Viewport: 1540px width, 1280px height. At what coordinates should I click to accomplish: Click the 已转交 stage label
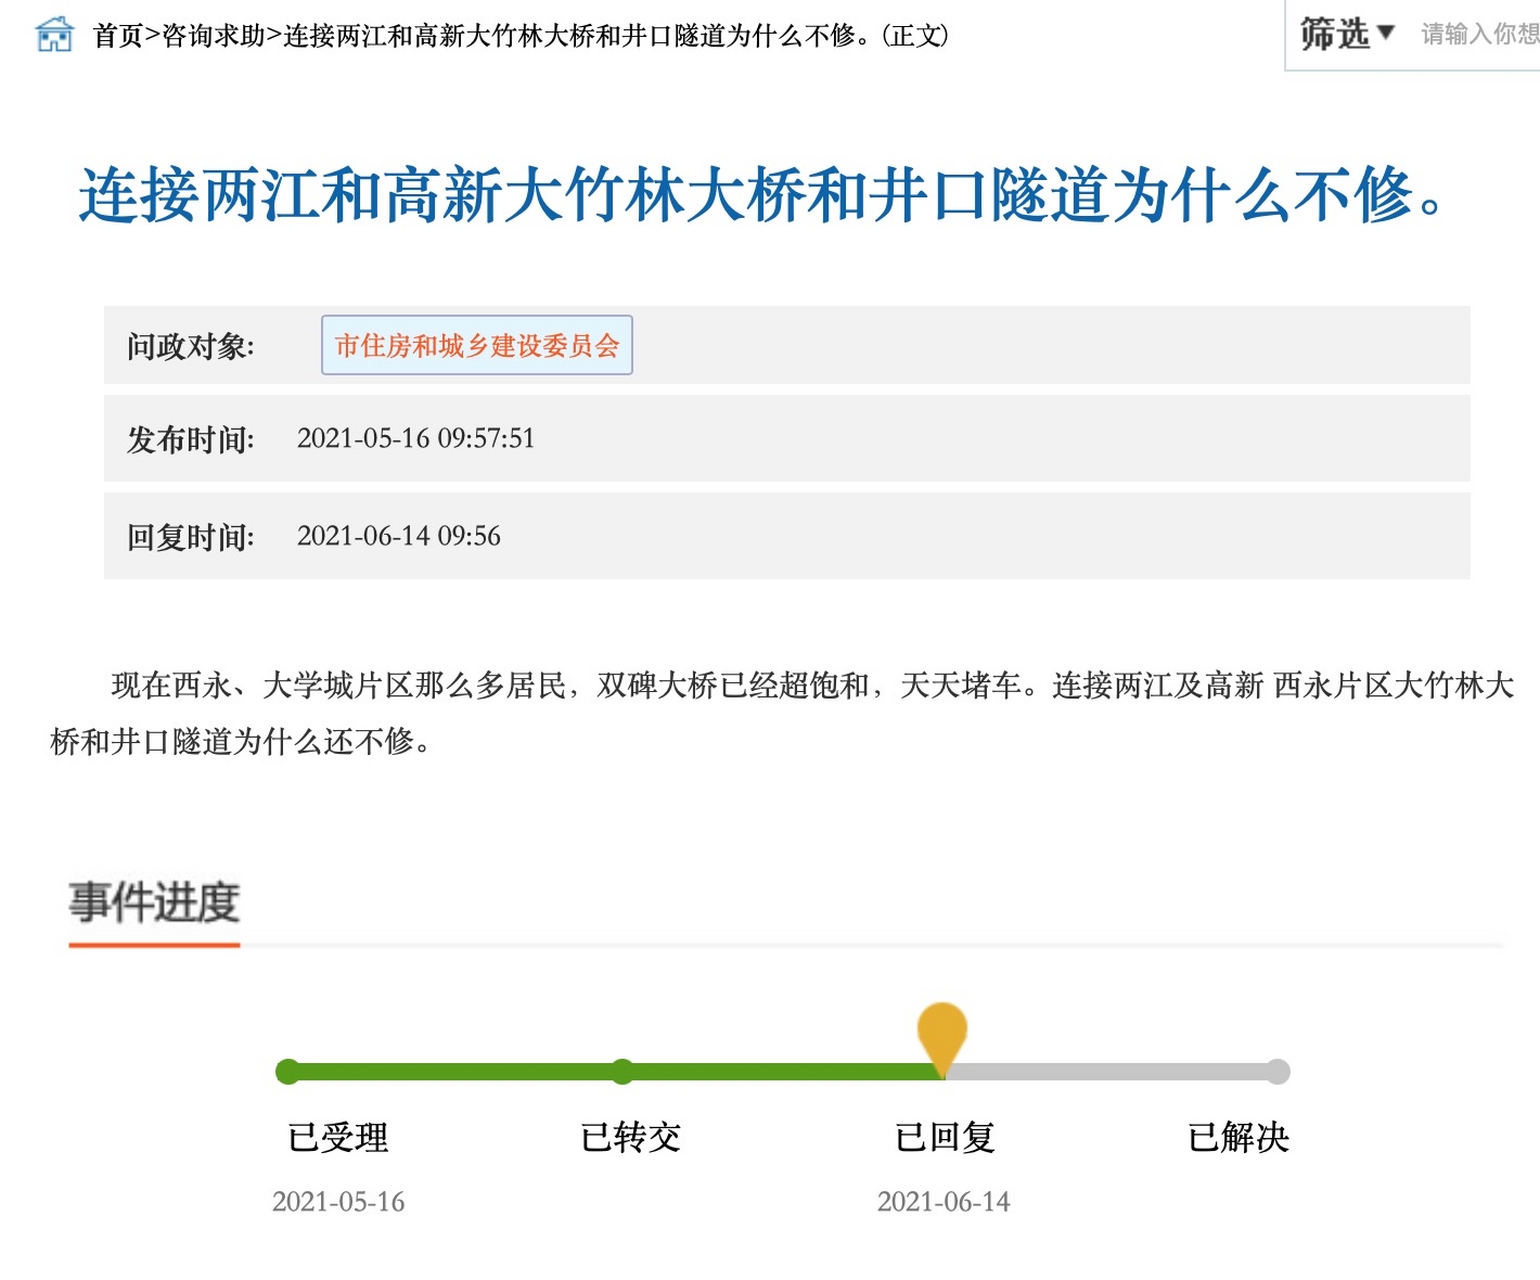pyautogui.click(x=631, y=1137)
